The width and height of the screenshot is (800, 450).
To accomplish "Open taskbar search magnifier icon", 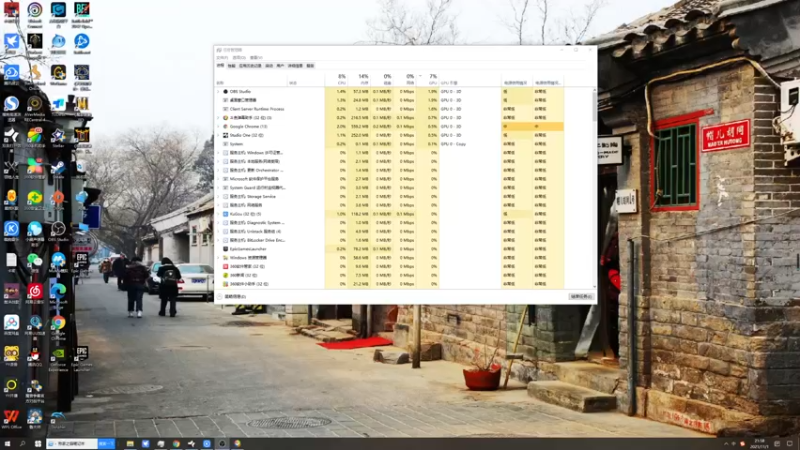I will (x=22, y=444).
